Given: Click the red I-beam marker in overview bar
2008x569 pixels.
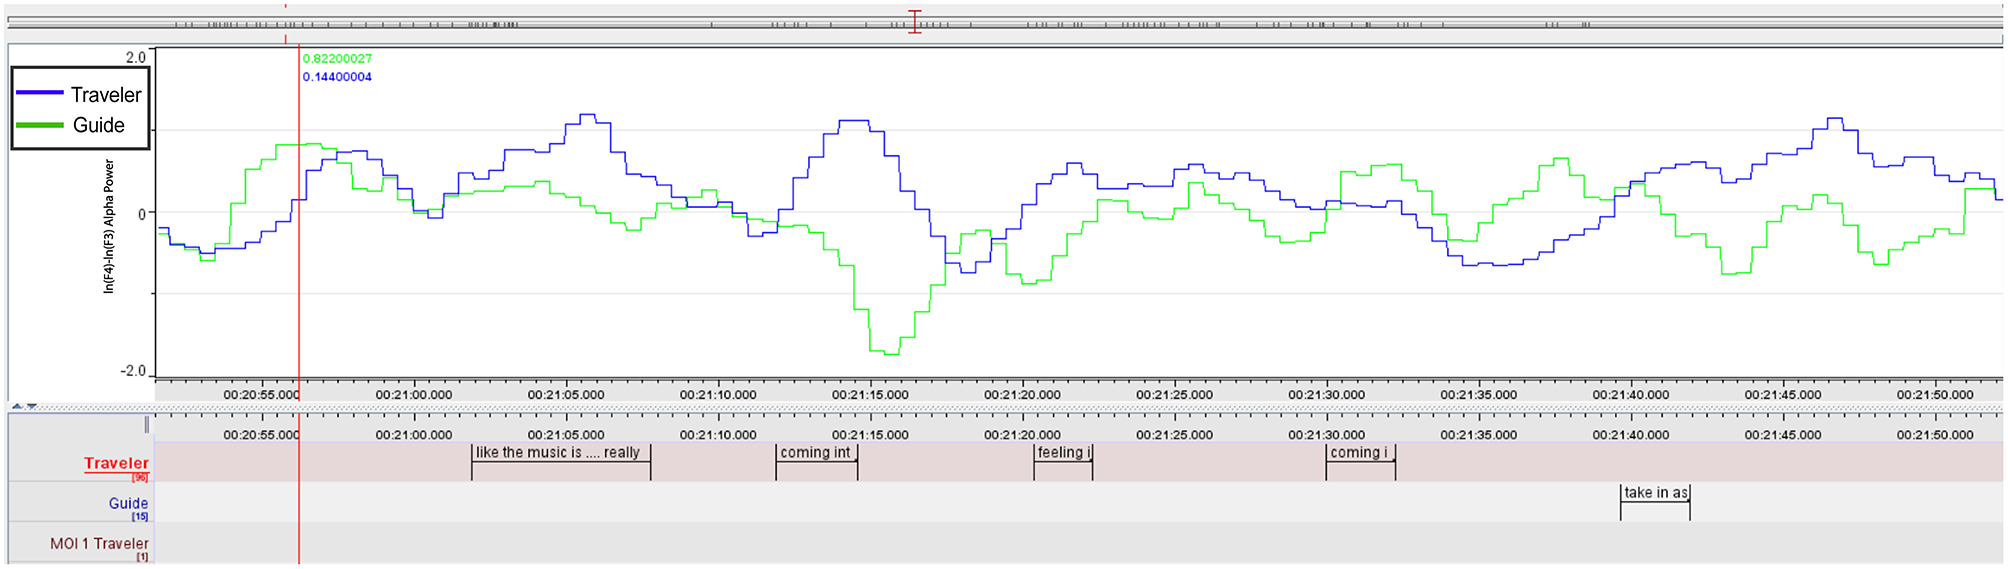Looking at the screenshot, I should (x=914, y=22).
